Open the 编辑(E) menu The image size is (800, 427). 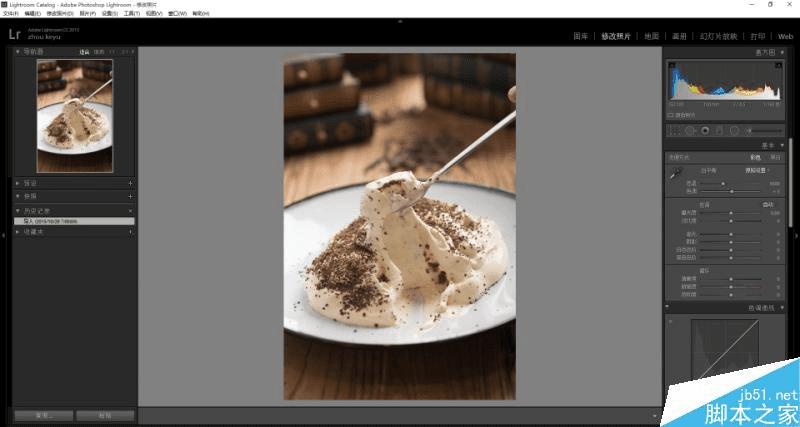(x=33, y=14)
